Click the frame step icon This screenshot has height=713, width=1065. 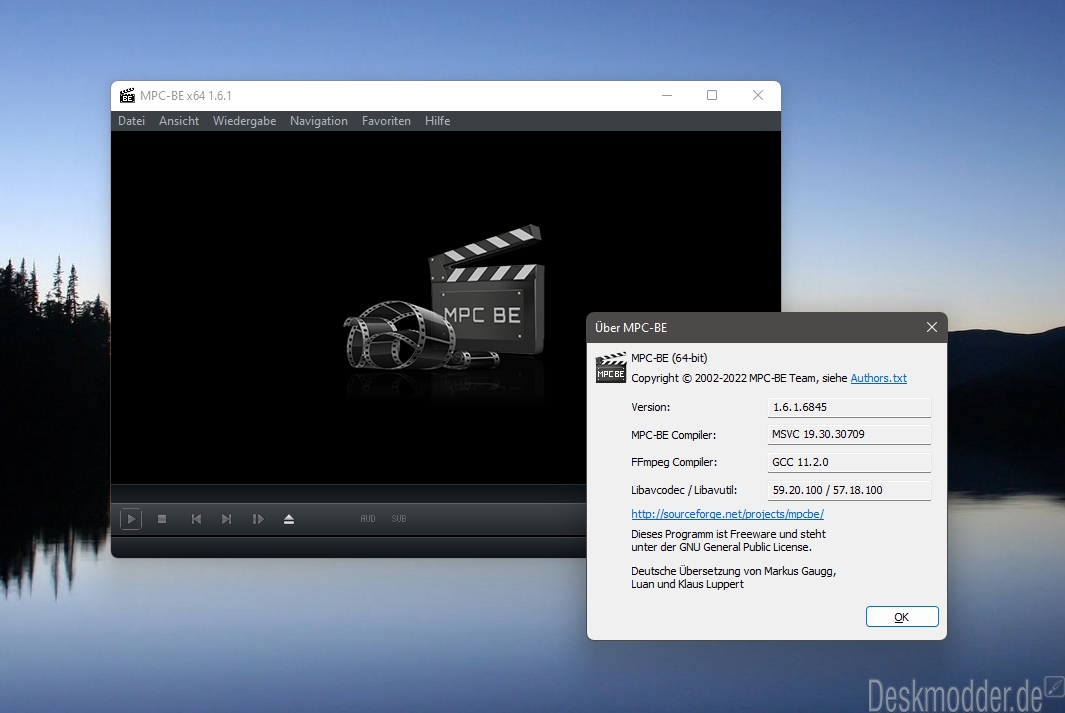pyautogui.click(x=257, y=519)
